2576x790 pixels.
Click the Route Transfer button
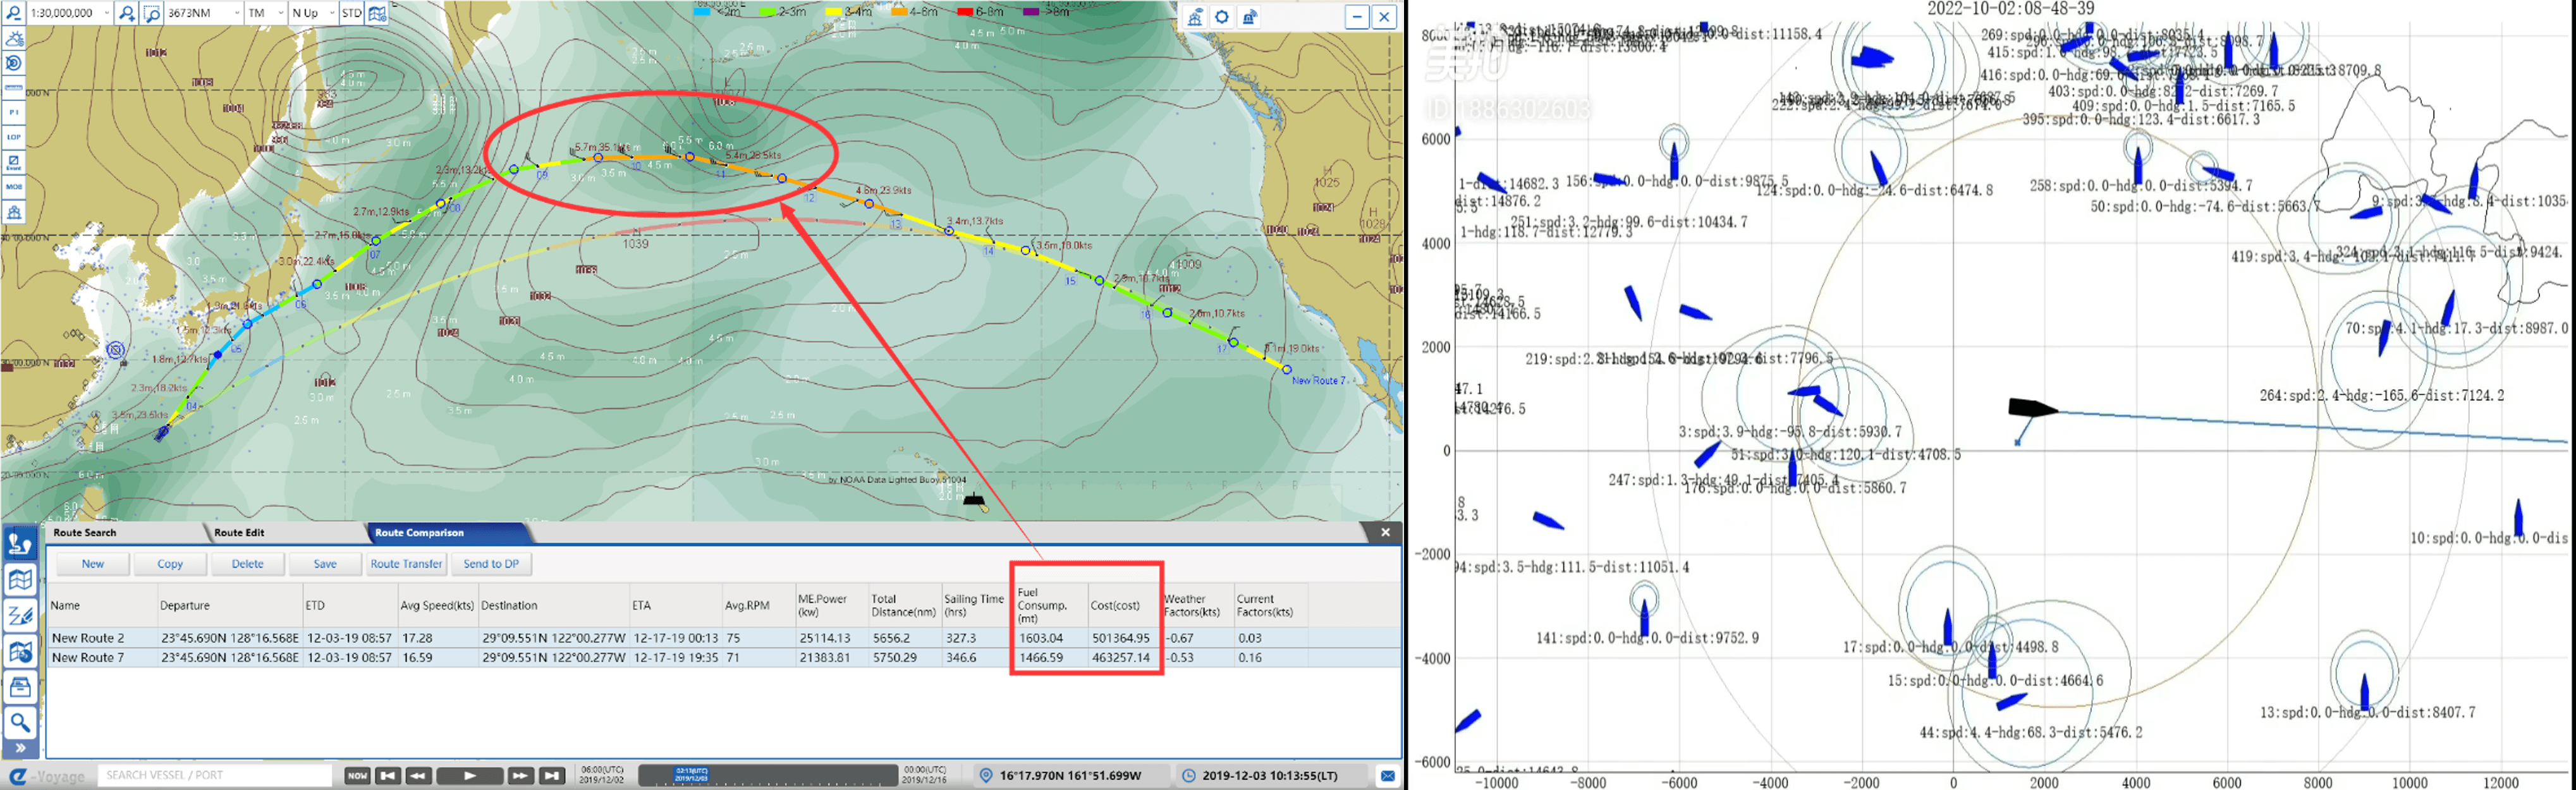click(406, 564)
